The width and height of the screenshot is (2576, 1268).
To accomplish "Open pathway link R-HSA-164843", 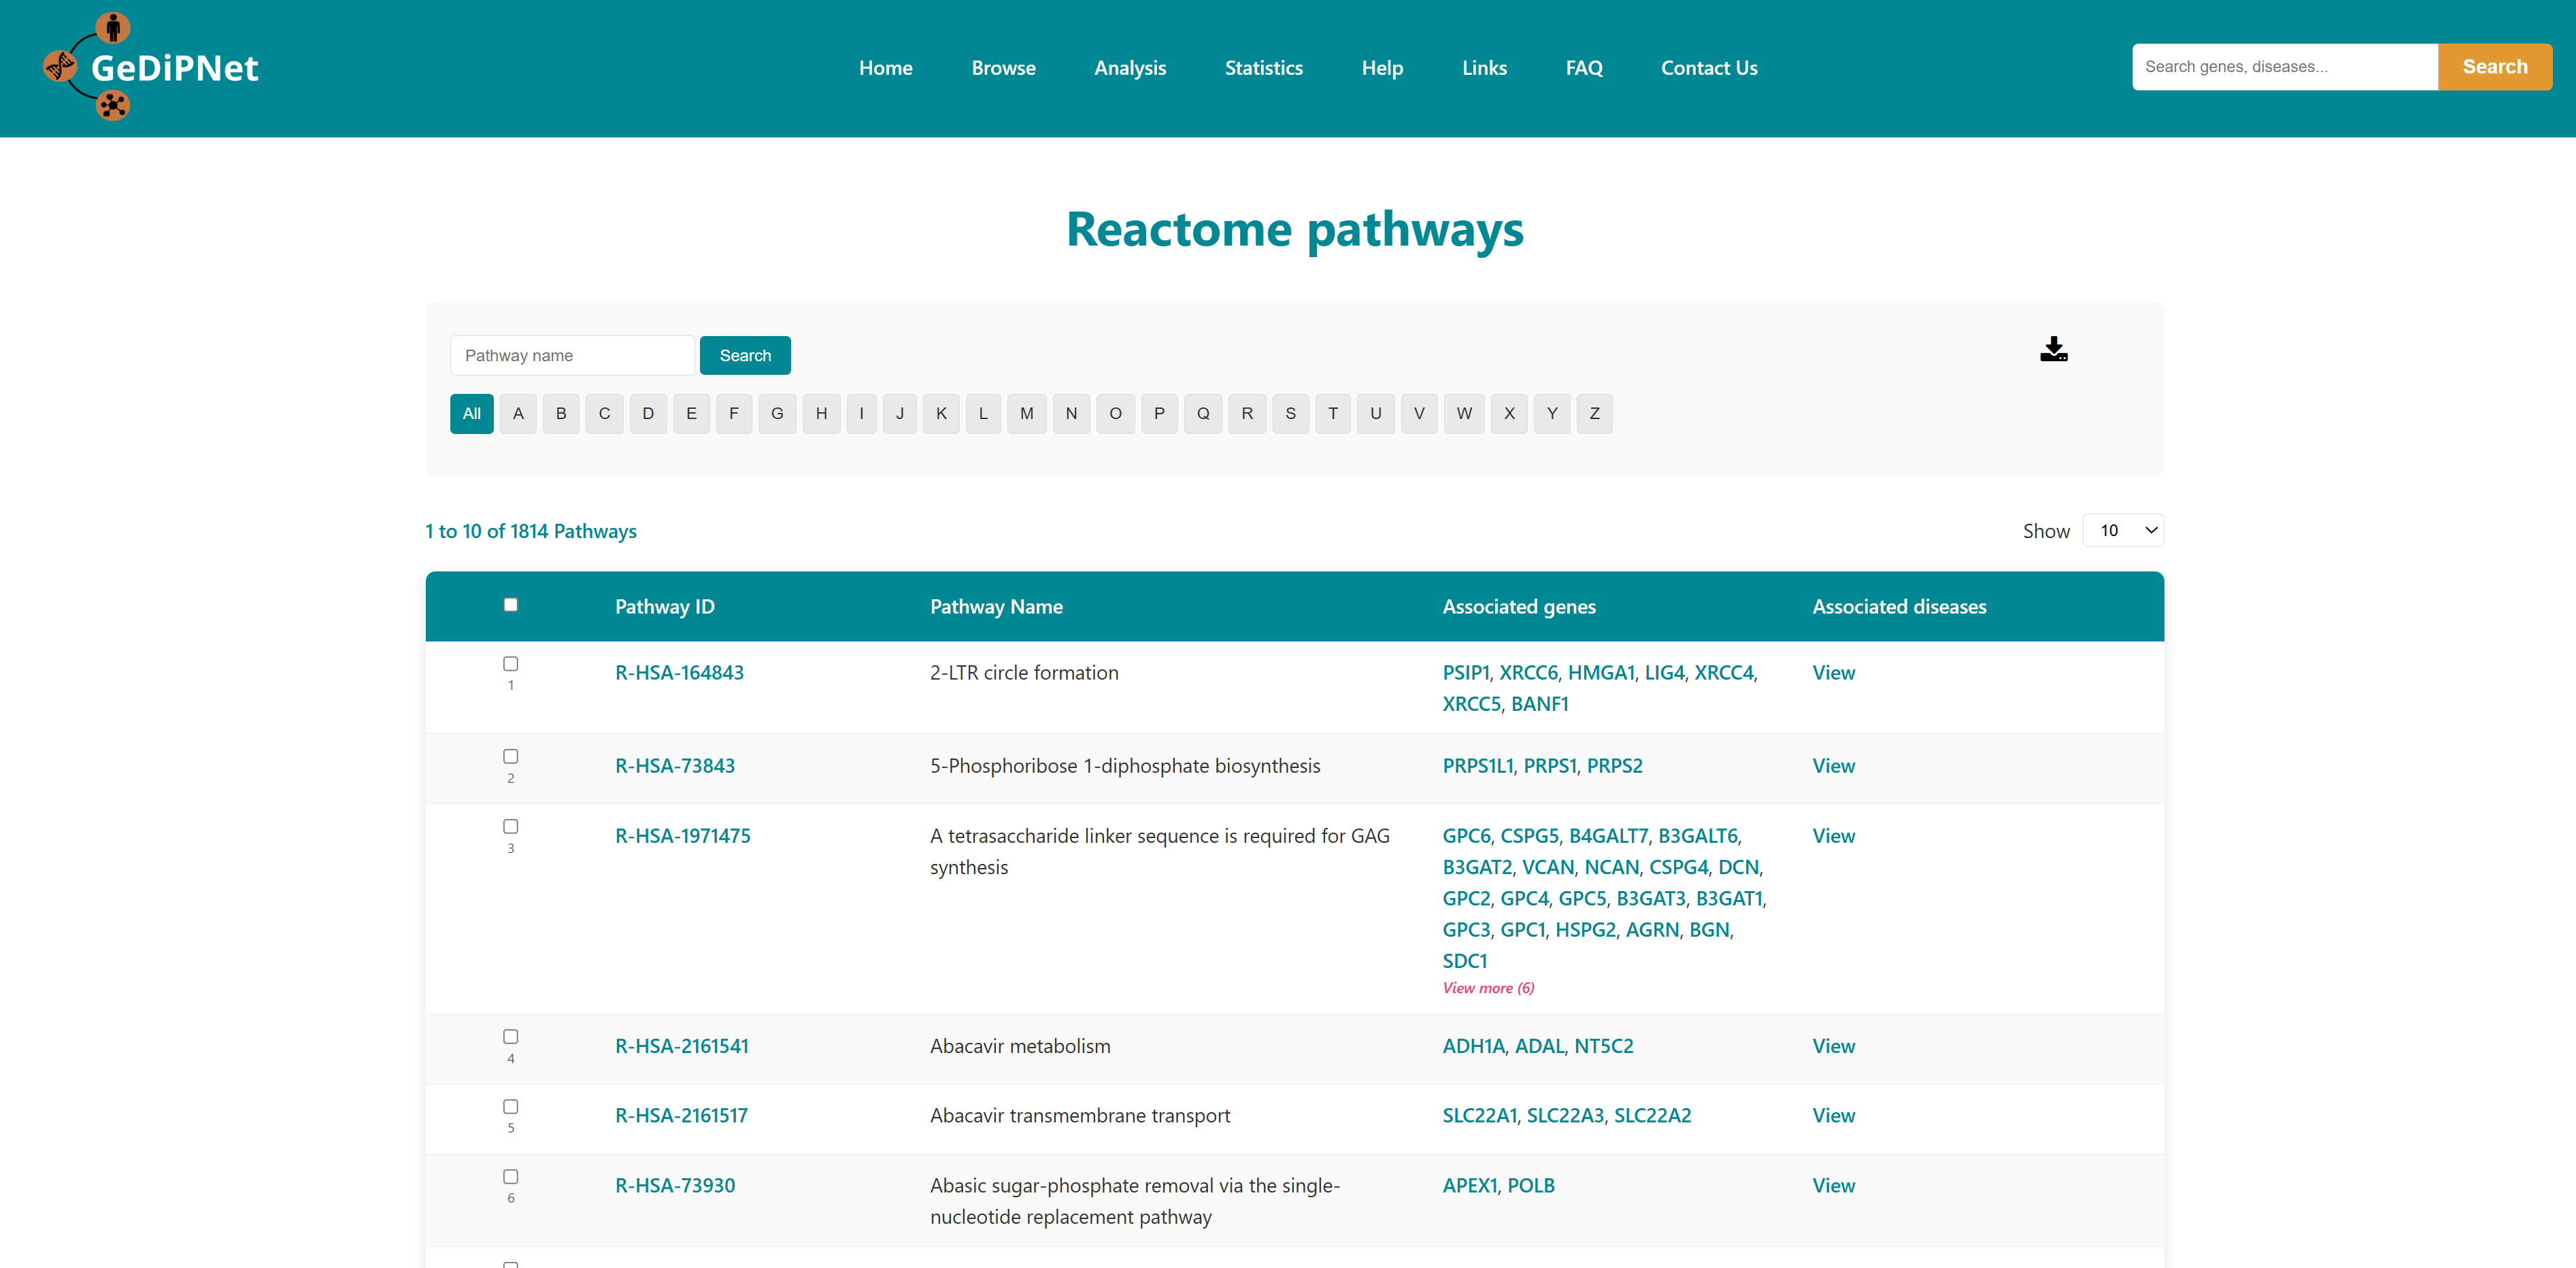I will (x=678, y=672).
